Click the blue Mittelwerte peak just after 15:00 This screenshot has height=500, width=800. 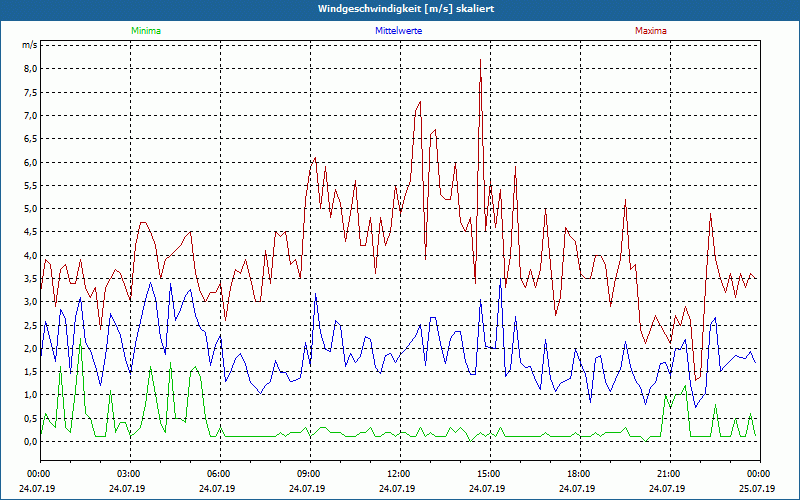pyautogui.click(x=501, y=279)
